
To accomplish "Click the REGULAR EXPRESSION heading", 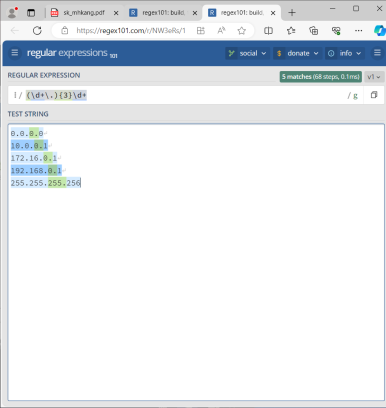I will [x=44, y=75].
